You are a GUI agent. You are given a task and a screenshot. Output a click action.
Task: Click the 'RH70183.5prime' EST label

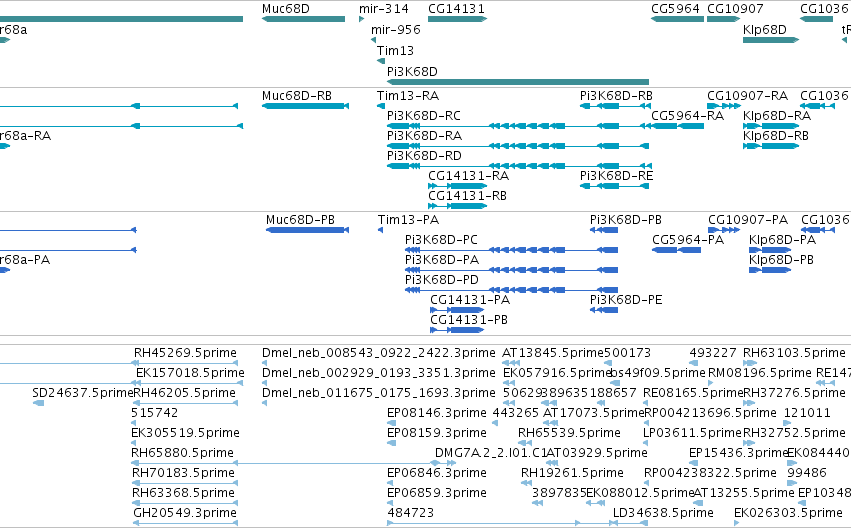point(183,473)
